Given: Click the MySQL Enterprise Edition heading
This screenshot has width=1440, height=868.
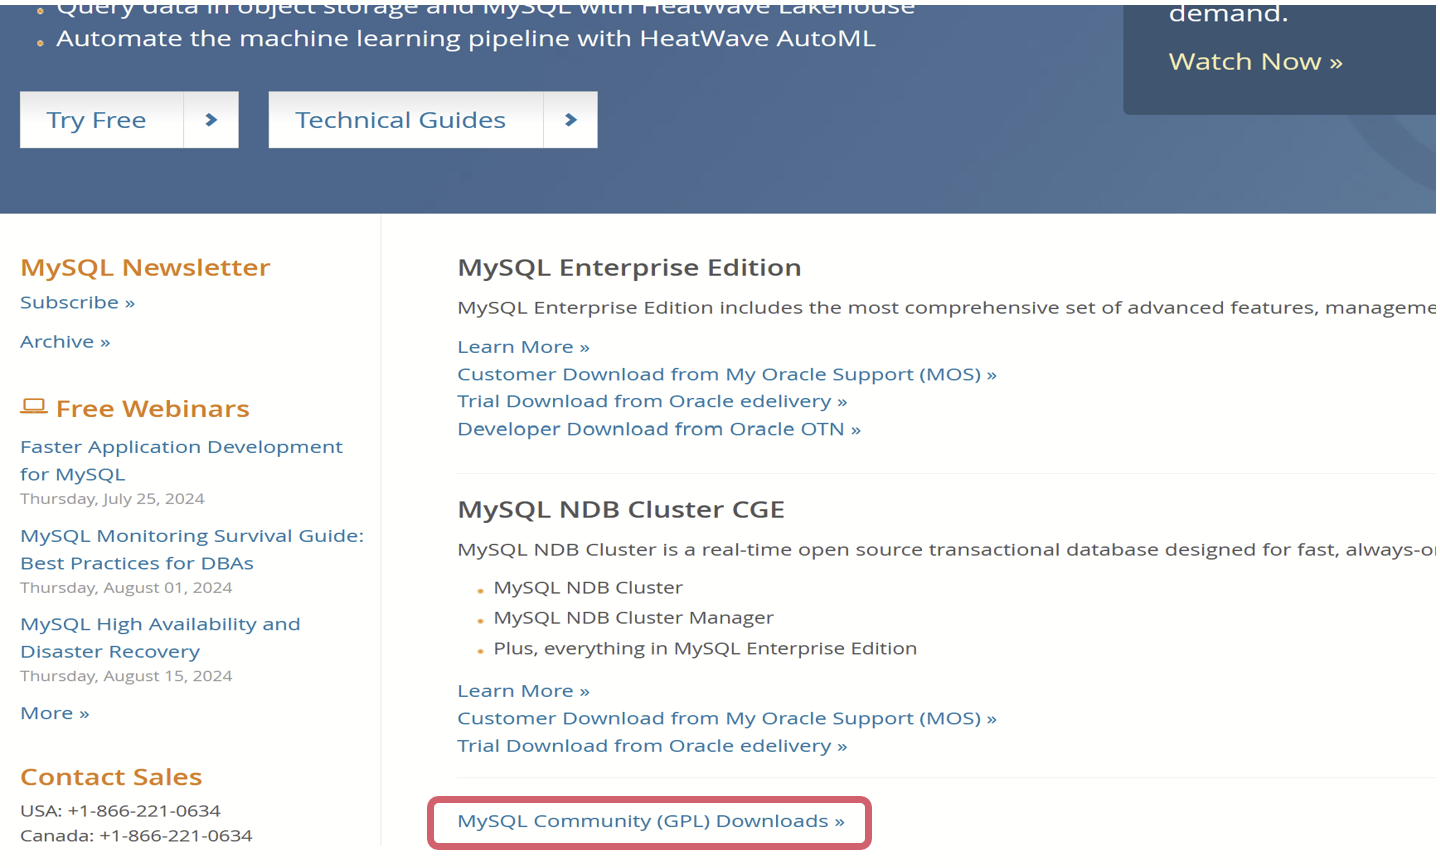Looking at the screenshot, I should pos(629,268).
